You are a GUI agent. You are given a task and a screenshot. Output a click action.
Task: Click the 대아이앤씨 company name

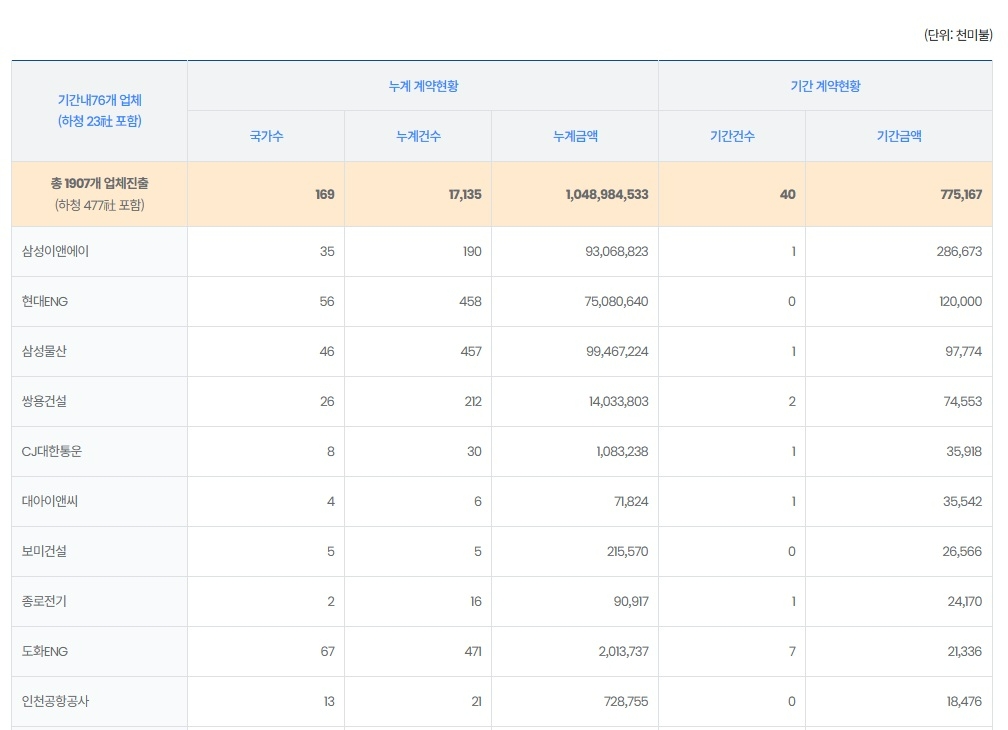point(50,502)
